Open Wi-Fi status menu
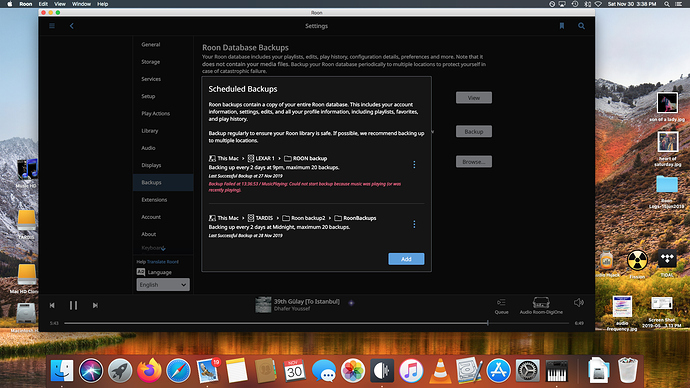The height and width of the screenshot is (388, 690). click(598, 4)
